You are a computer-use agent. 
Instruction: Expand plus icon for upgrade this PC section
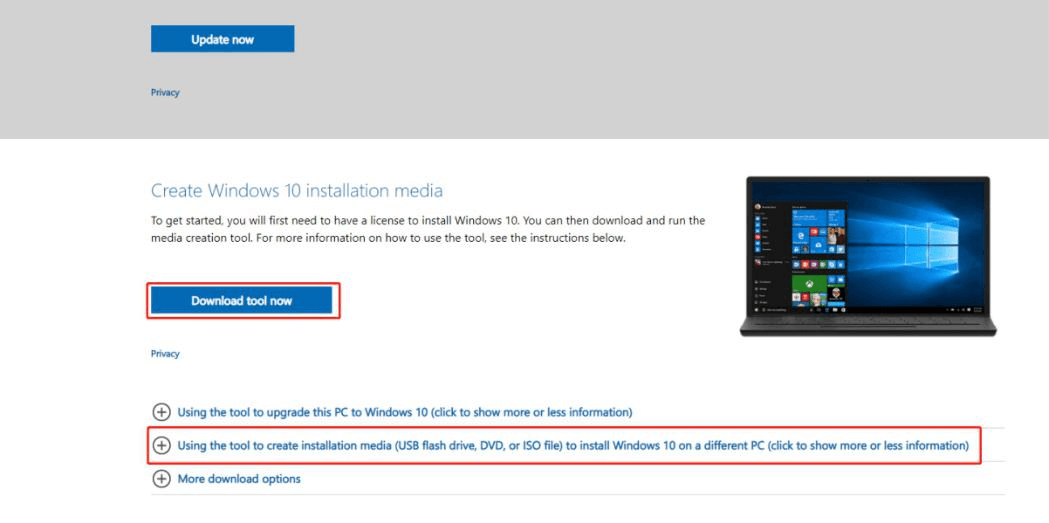pos(162,412)
